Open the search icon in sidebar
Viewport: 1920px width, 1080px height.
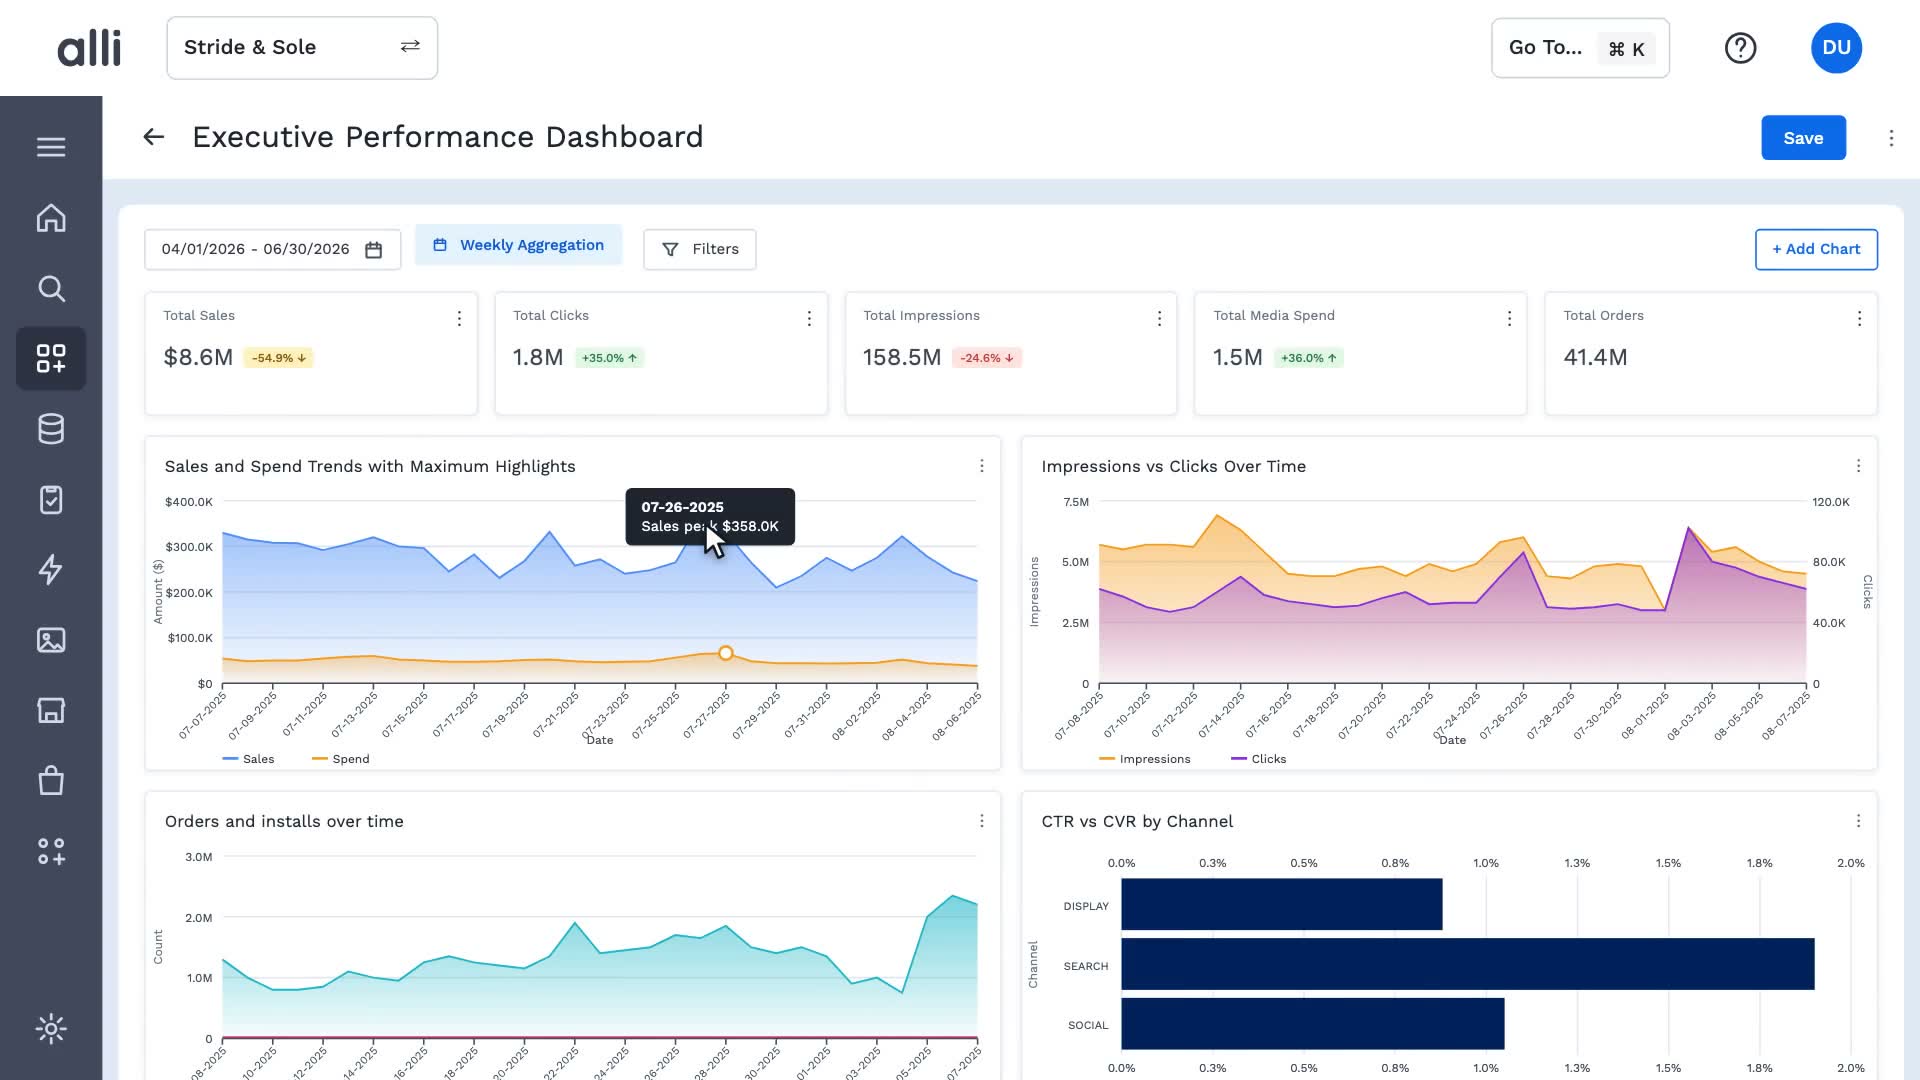coord(51,289)
